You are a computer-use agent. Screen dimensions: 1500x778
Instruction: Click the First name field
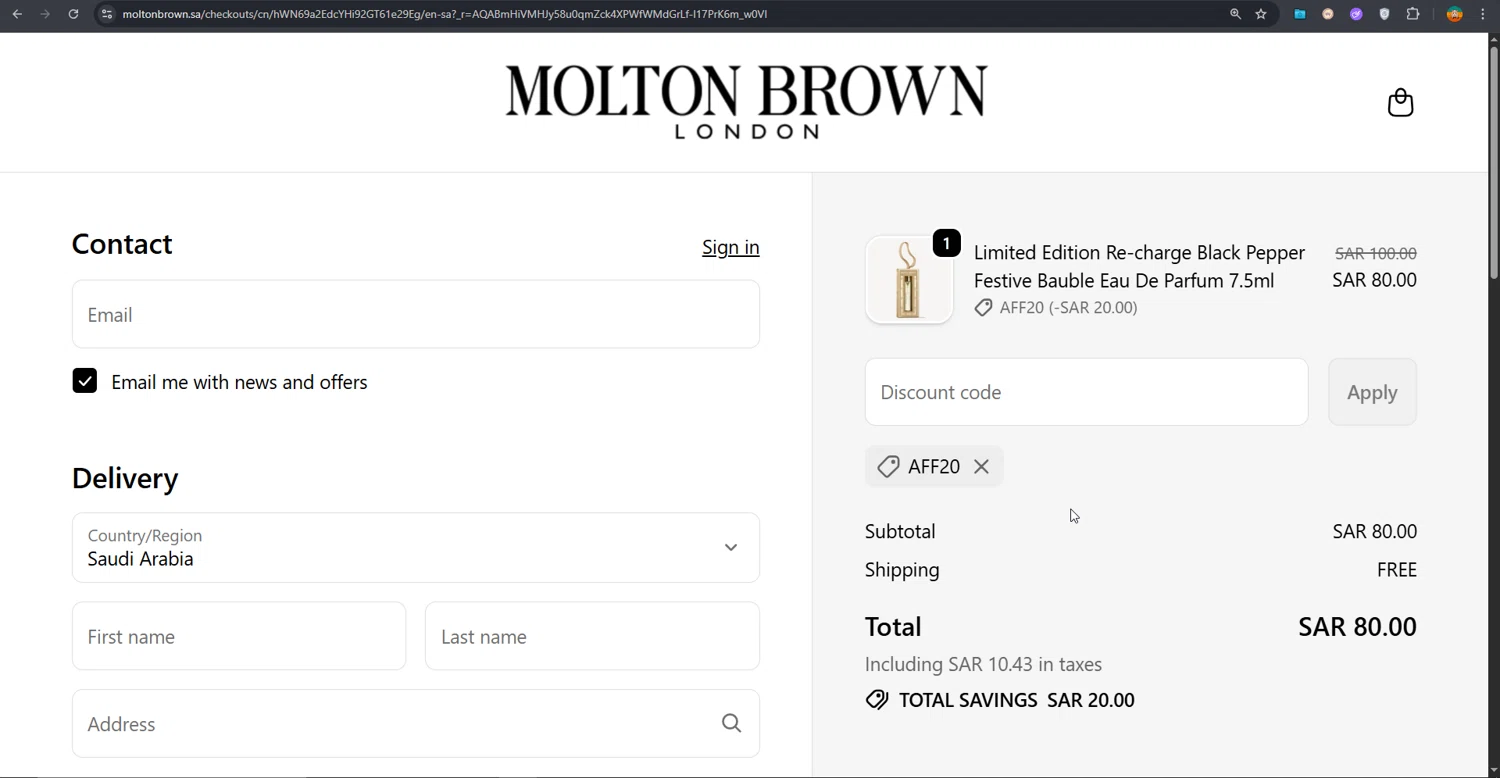point(239,636)
